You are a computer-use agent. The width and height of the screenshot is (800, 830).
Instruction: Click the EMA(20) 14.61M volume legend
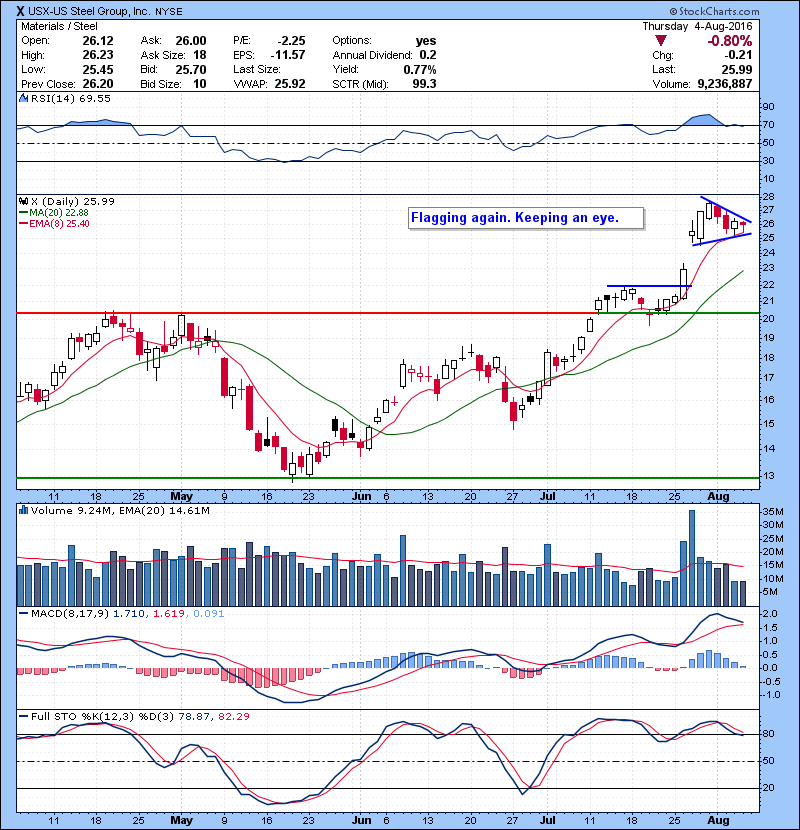(164, 511)
